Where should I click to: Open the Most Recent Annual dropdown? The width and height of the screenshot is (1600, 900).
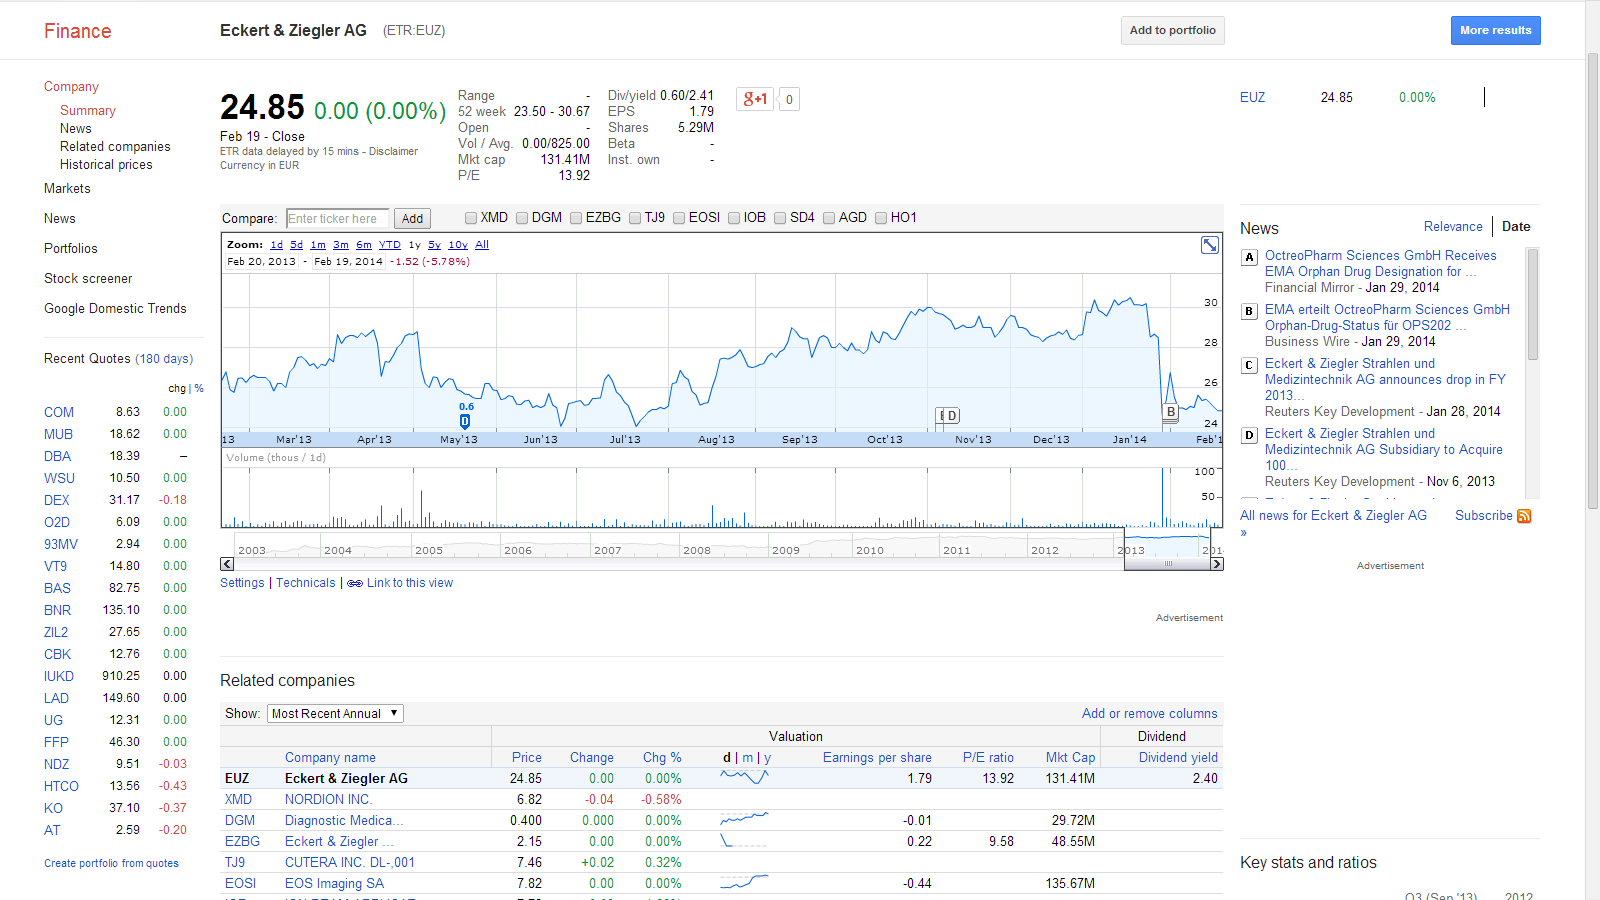335,713
